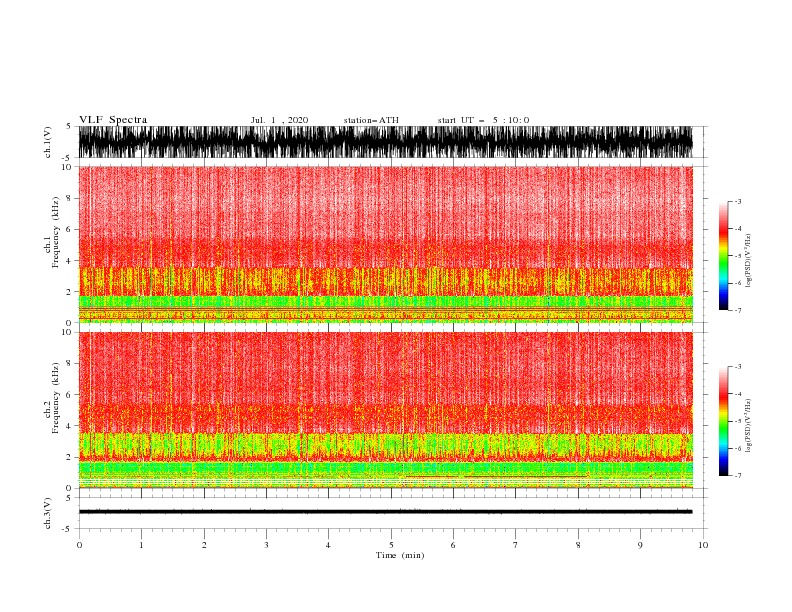Click the "-5" label on ch.2 color bar
Image resolution: width=792 pixels, height=612 pixels.
737,421
